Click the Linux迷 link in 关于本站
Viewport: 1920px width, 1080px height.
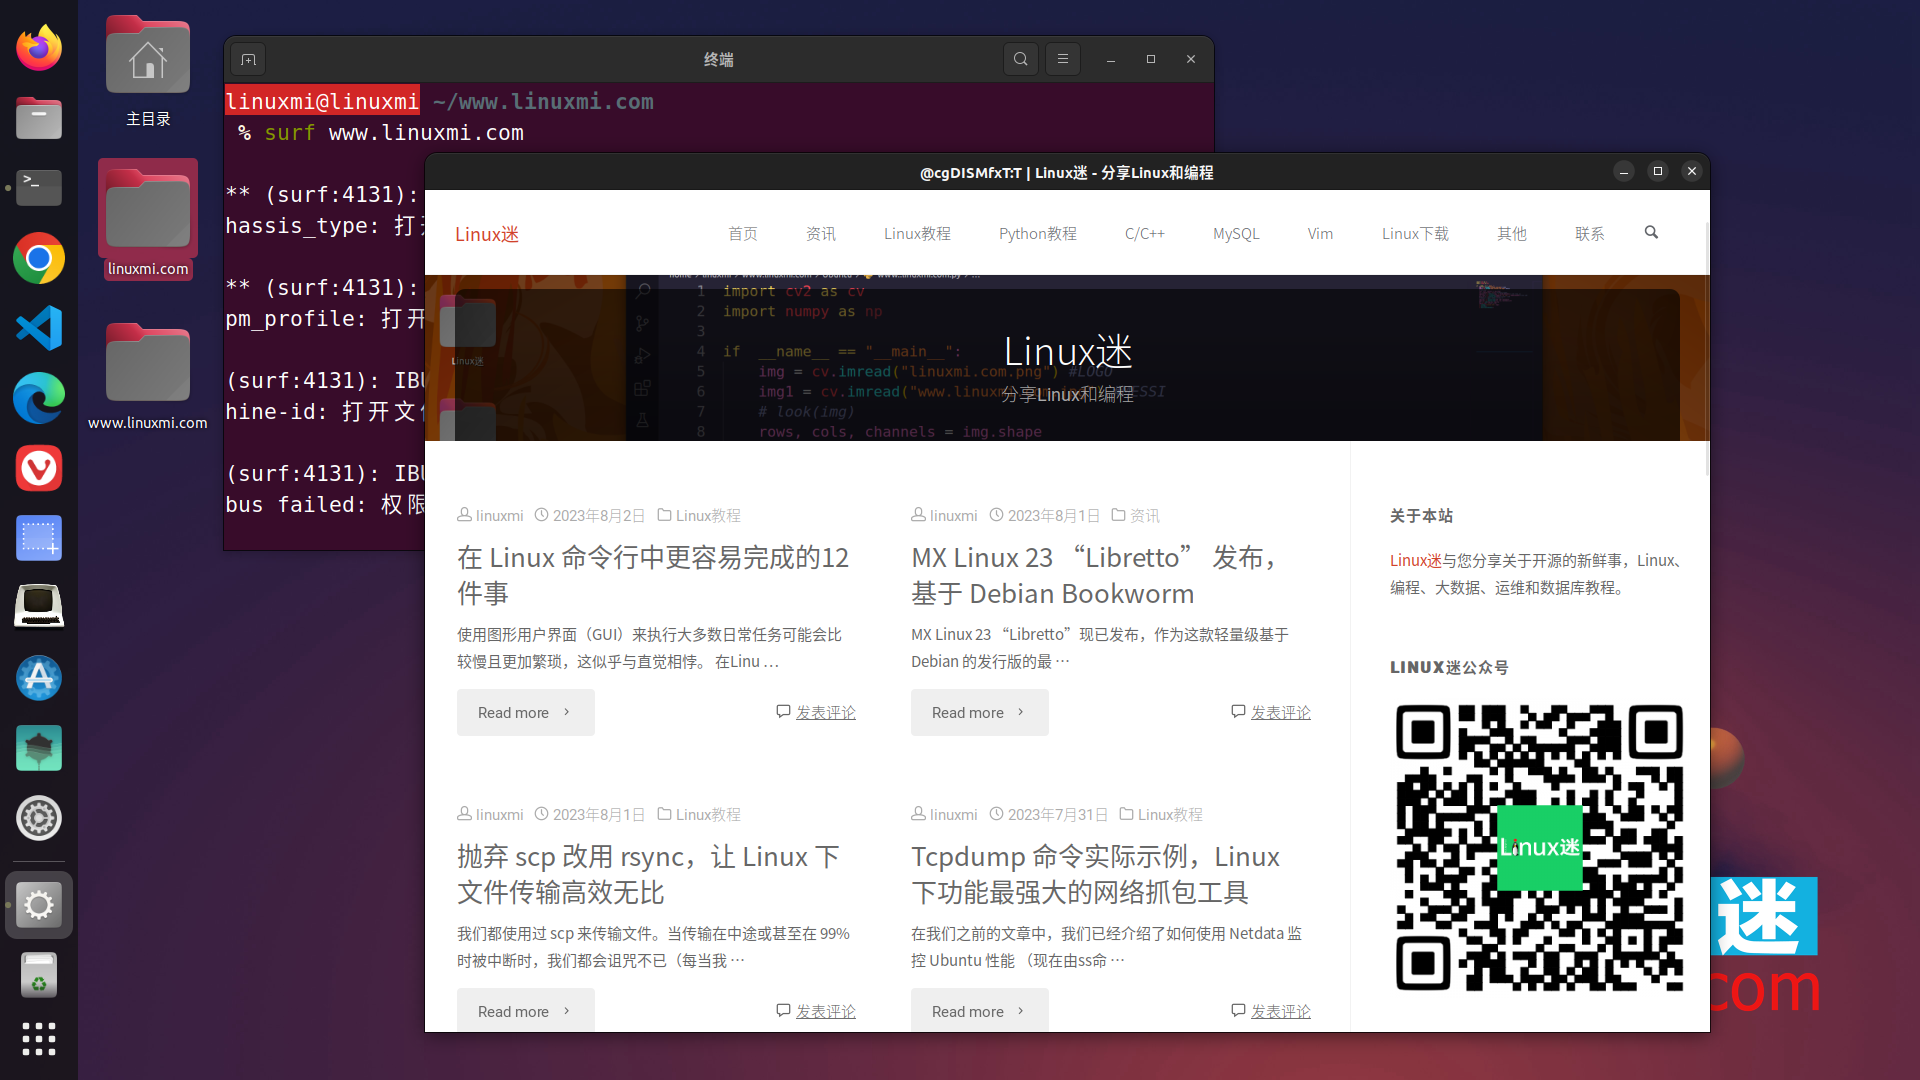click(x=1415, y=560)
